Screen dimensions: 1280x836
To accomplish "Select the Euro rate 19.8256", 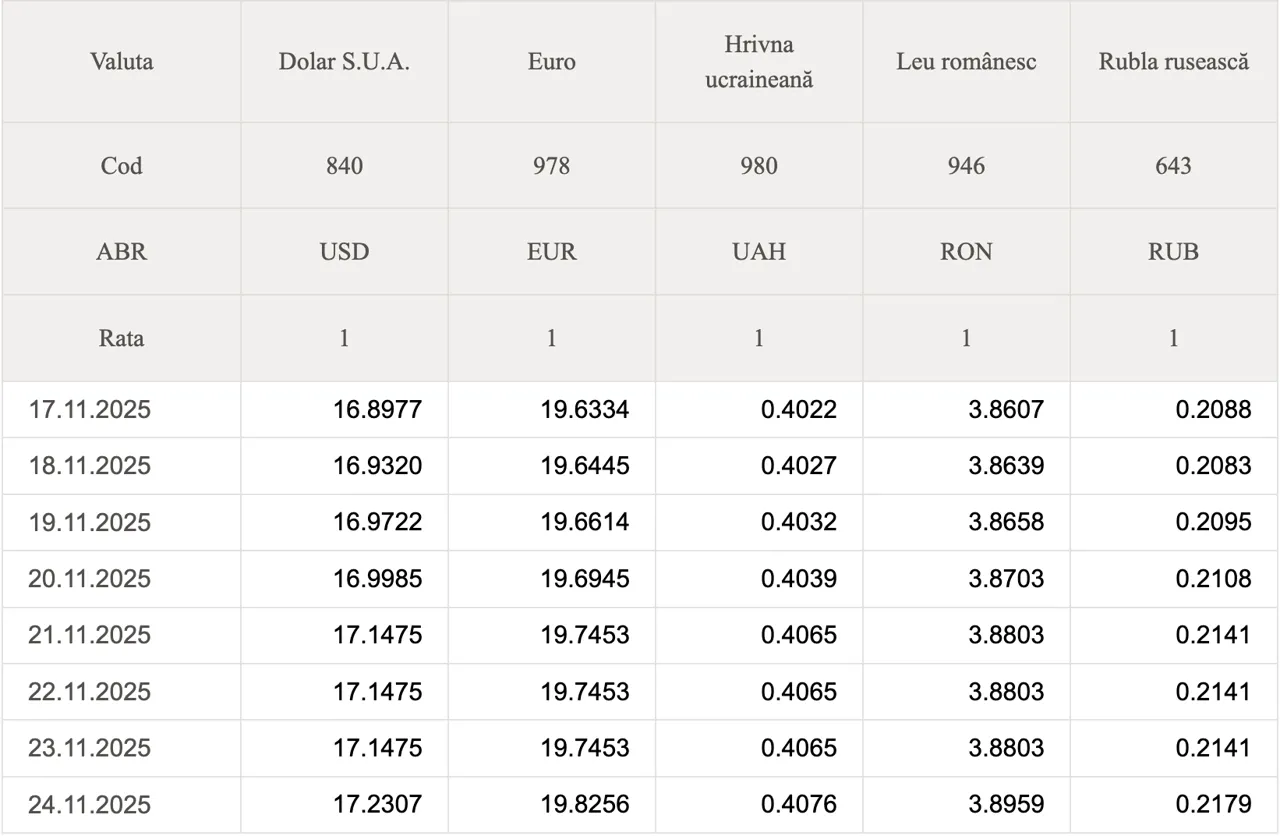I will tap(585, 805).
